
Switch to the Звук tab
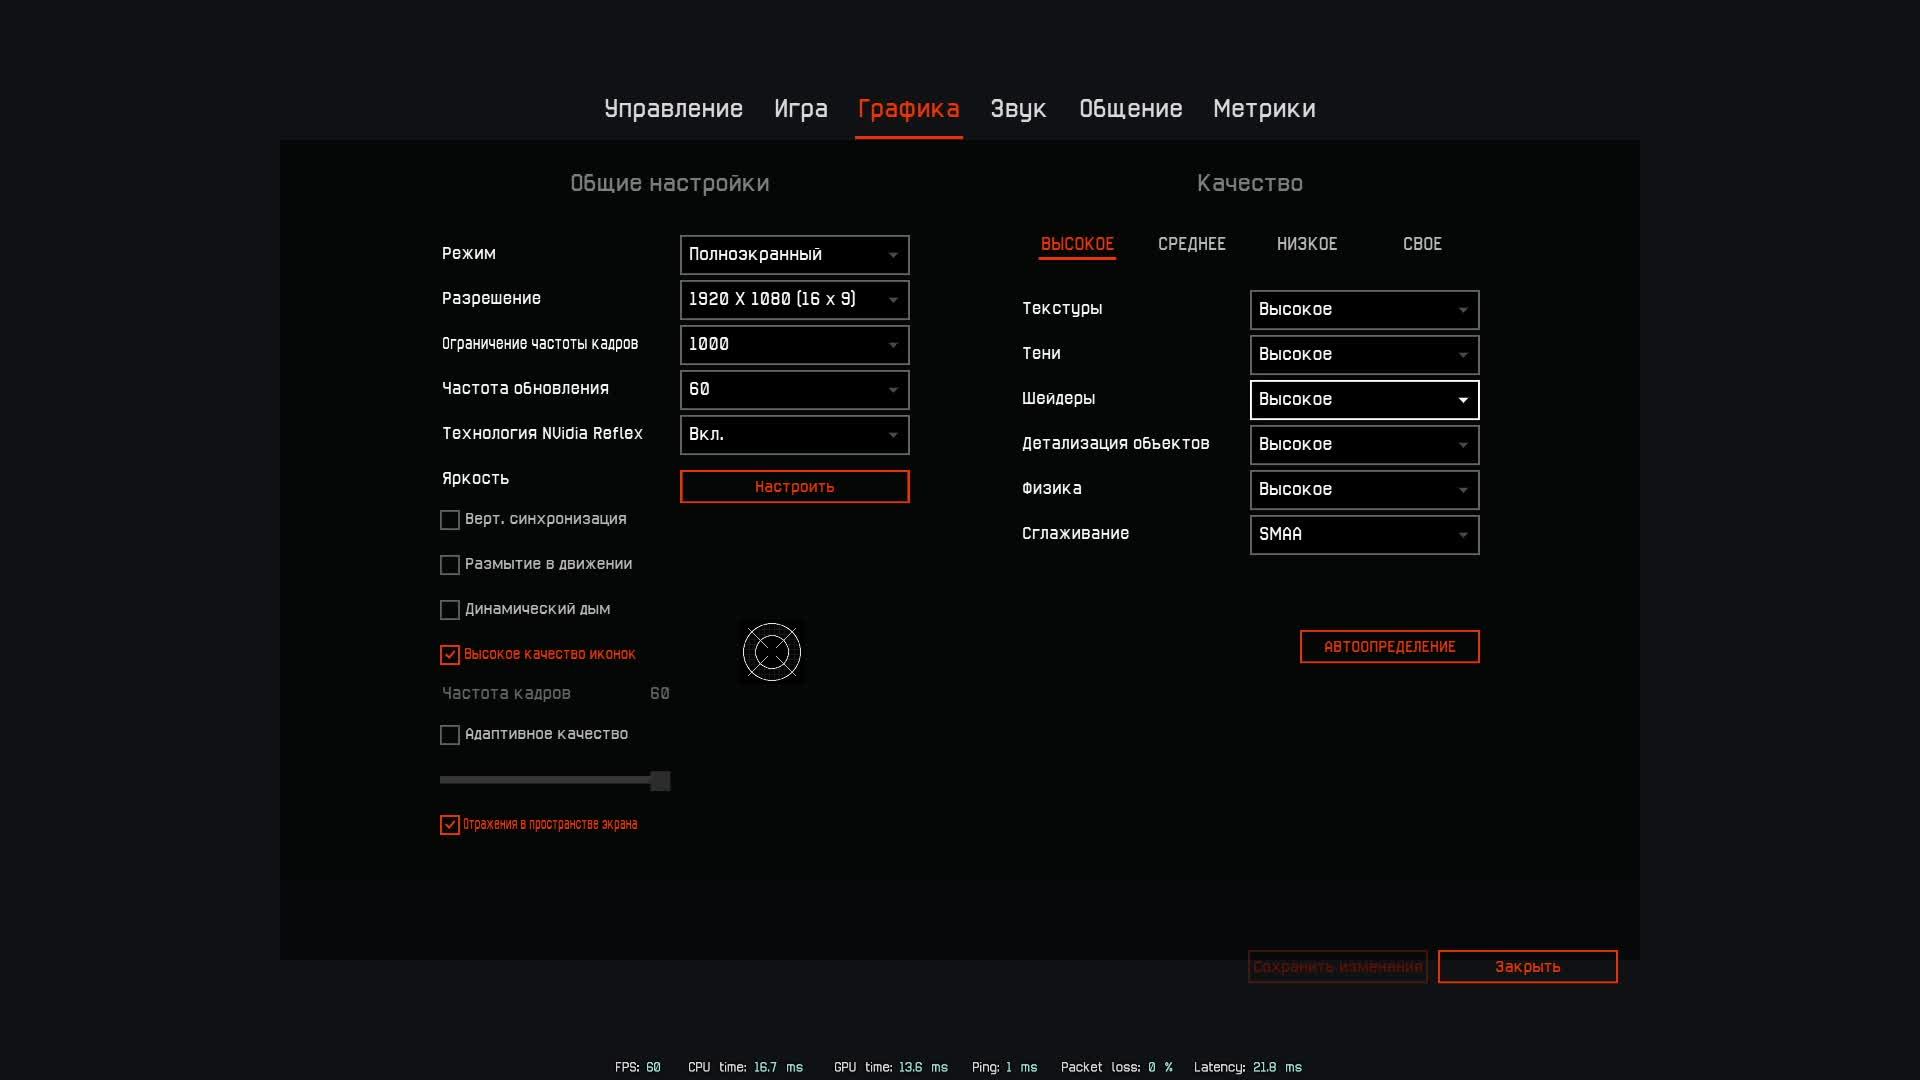pos(1018,109)
